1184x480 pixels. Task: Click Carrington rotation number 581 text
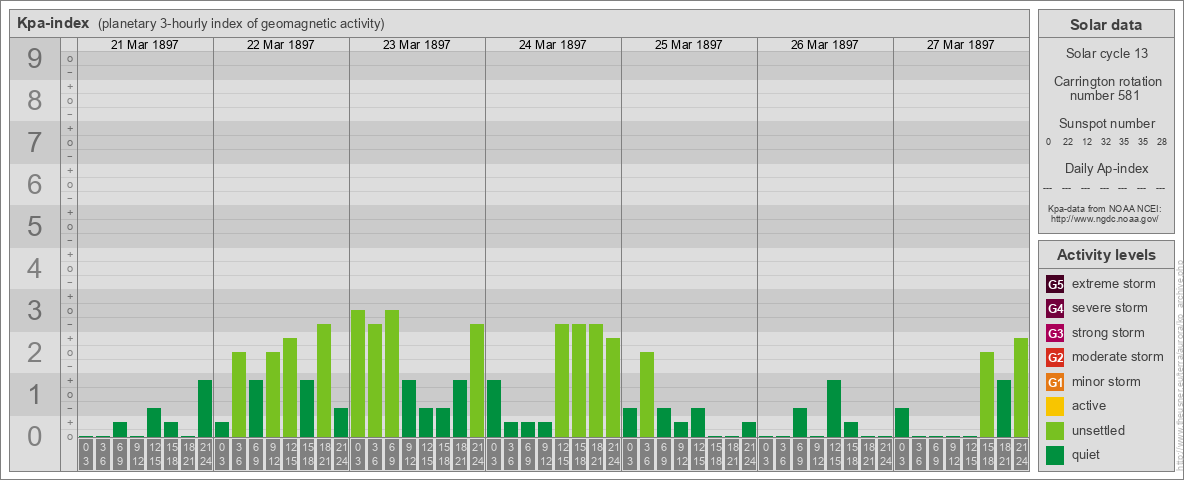(1106, 88)
